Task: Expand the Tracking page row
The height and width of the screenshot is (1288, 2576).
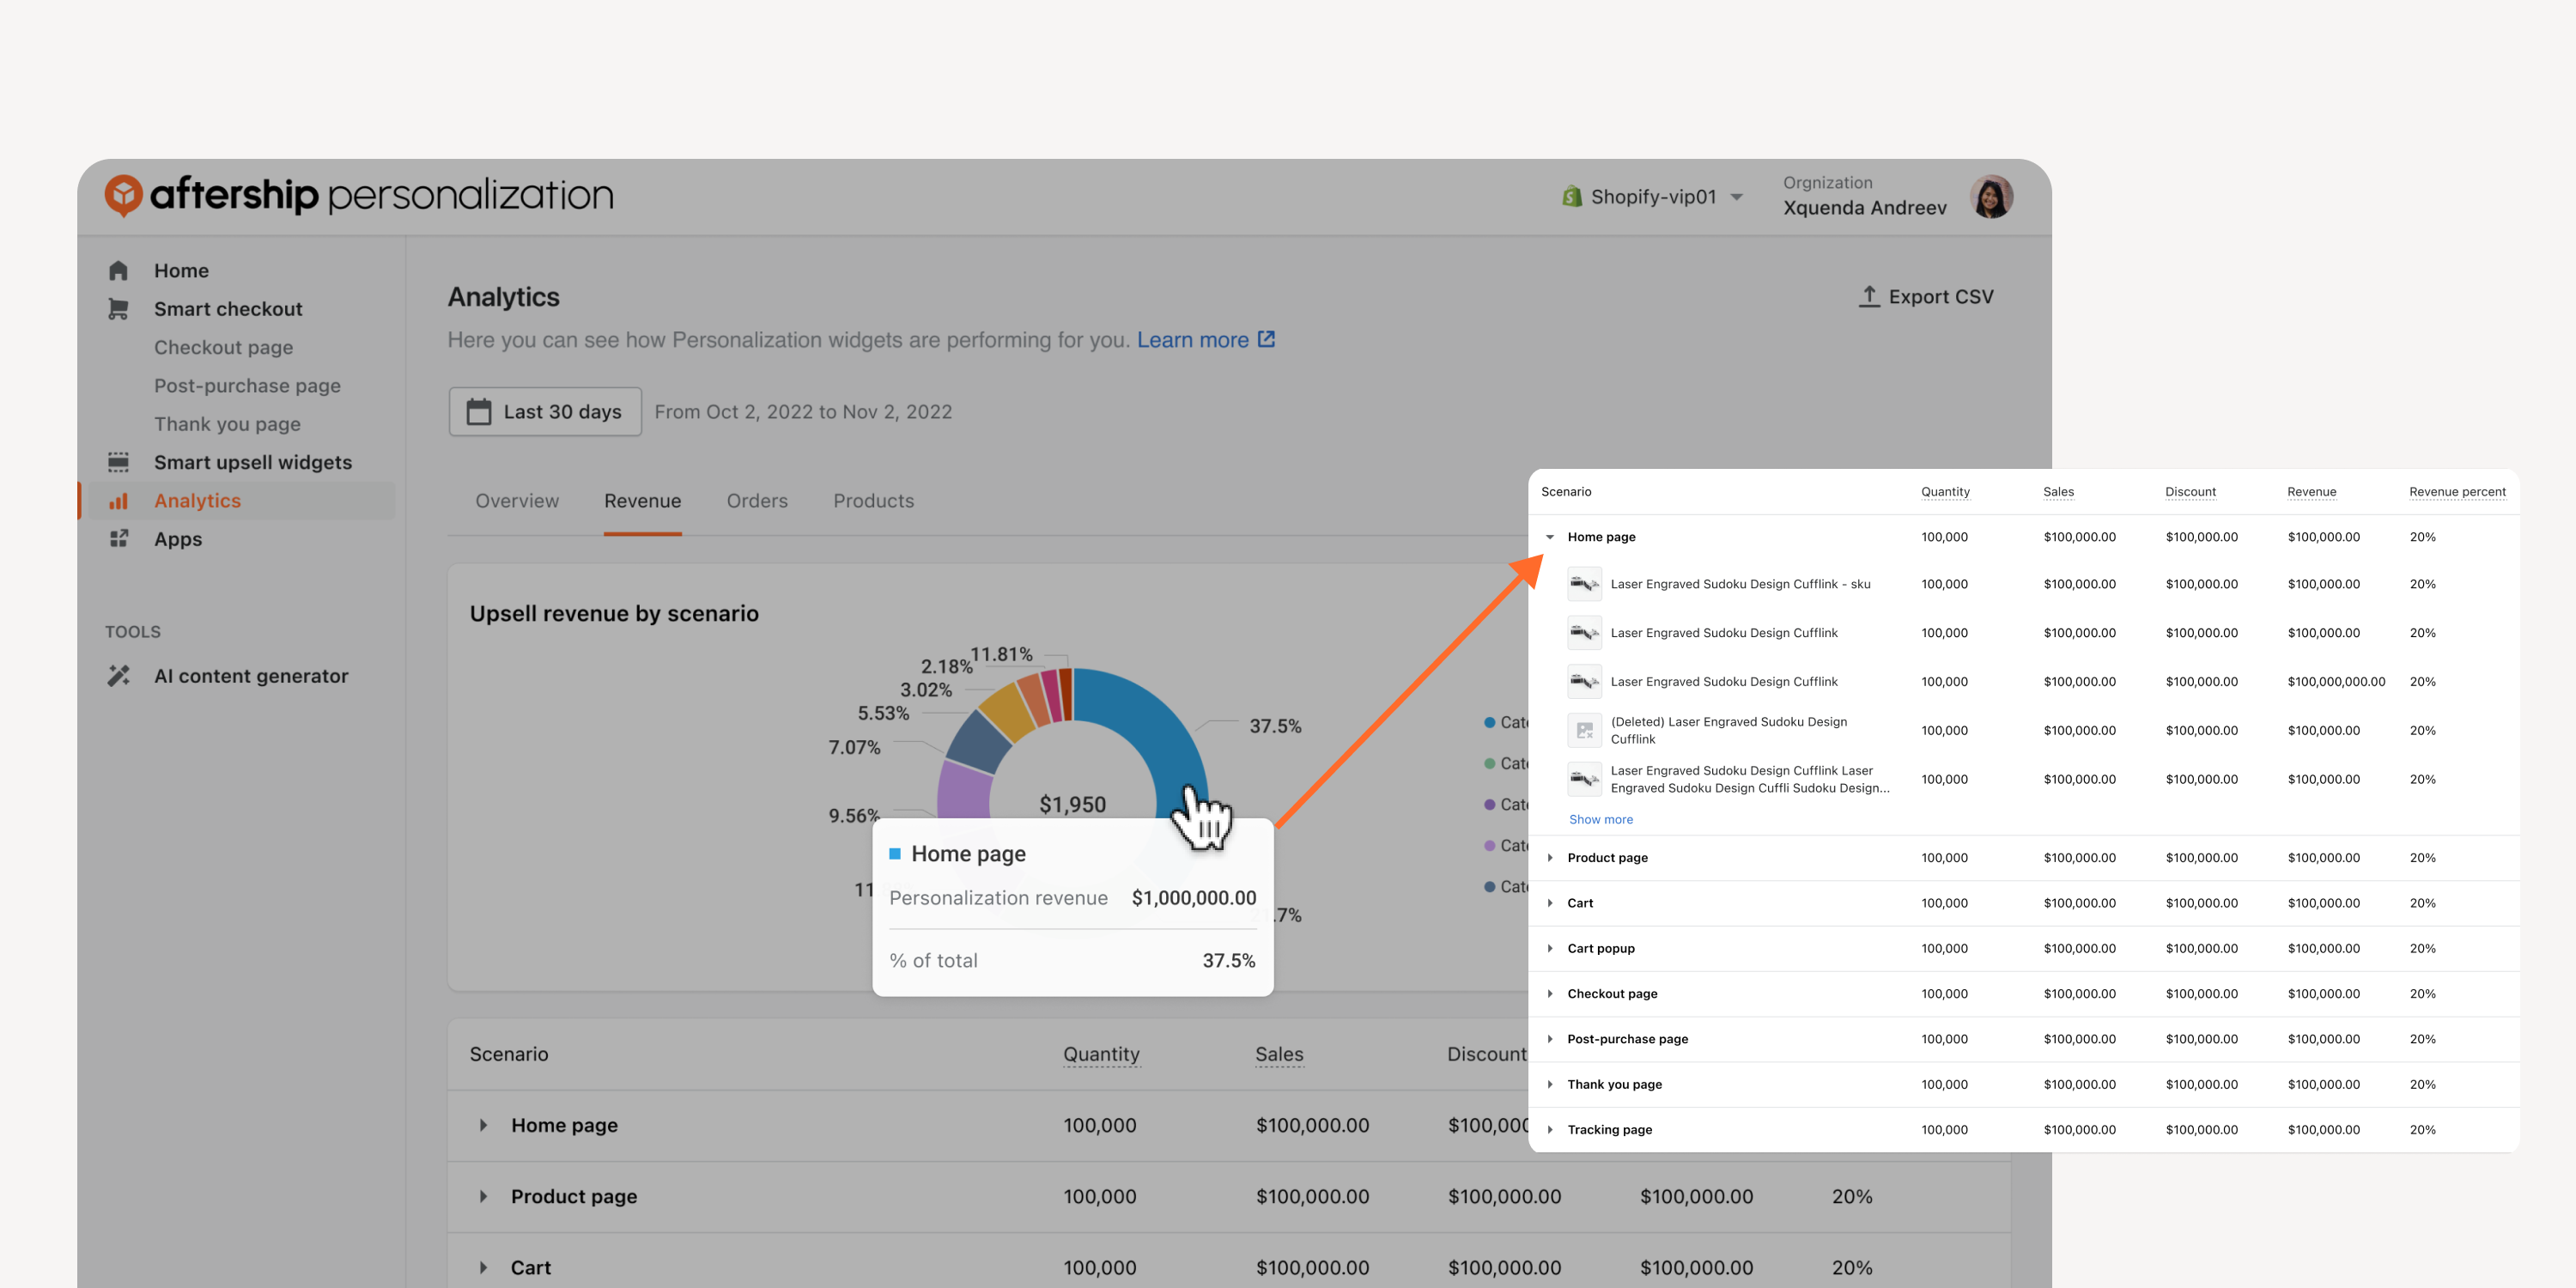Action: (1550, 1130)
